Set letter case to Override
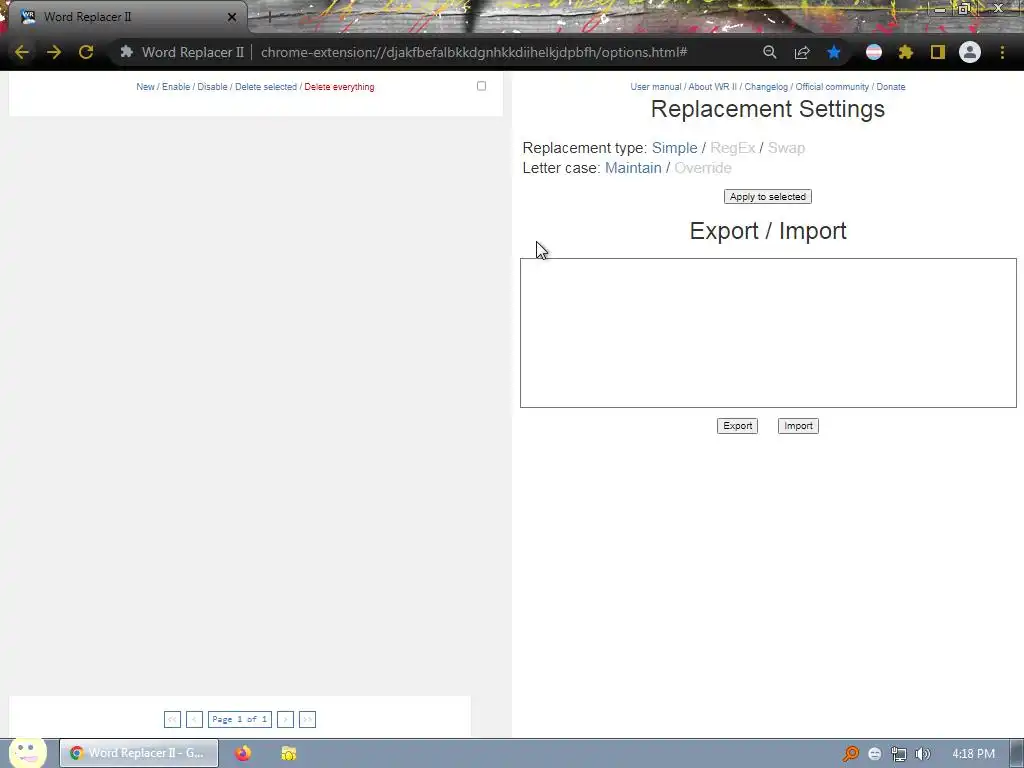Screen dimensions: 1024x768 coord(703,168)
